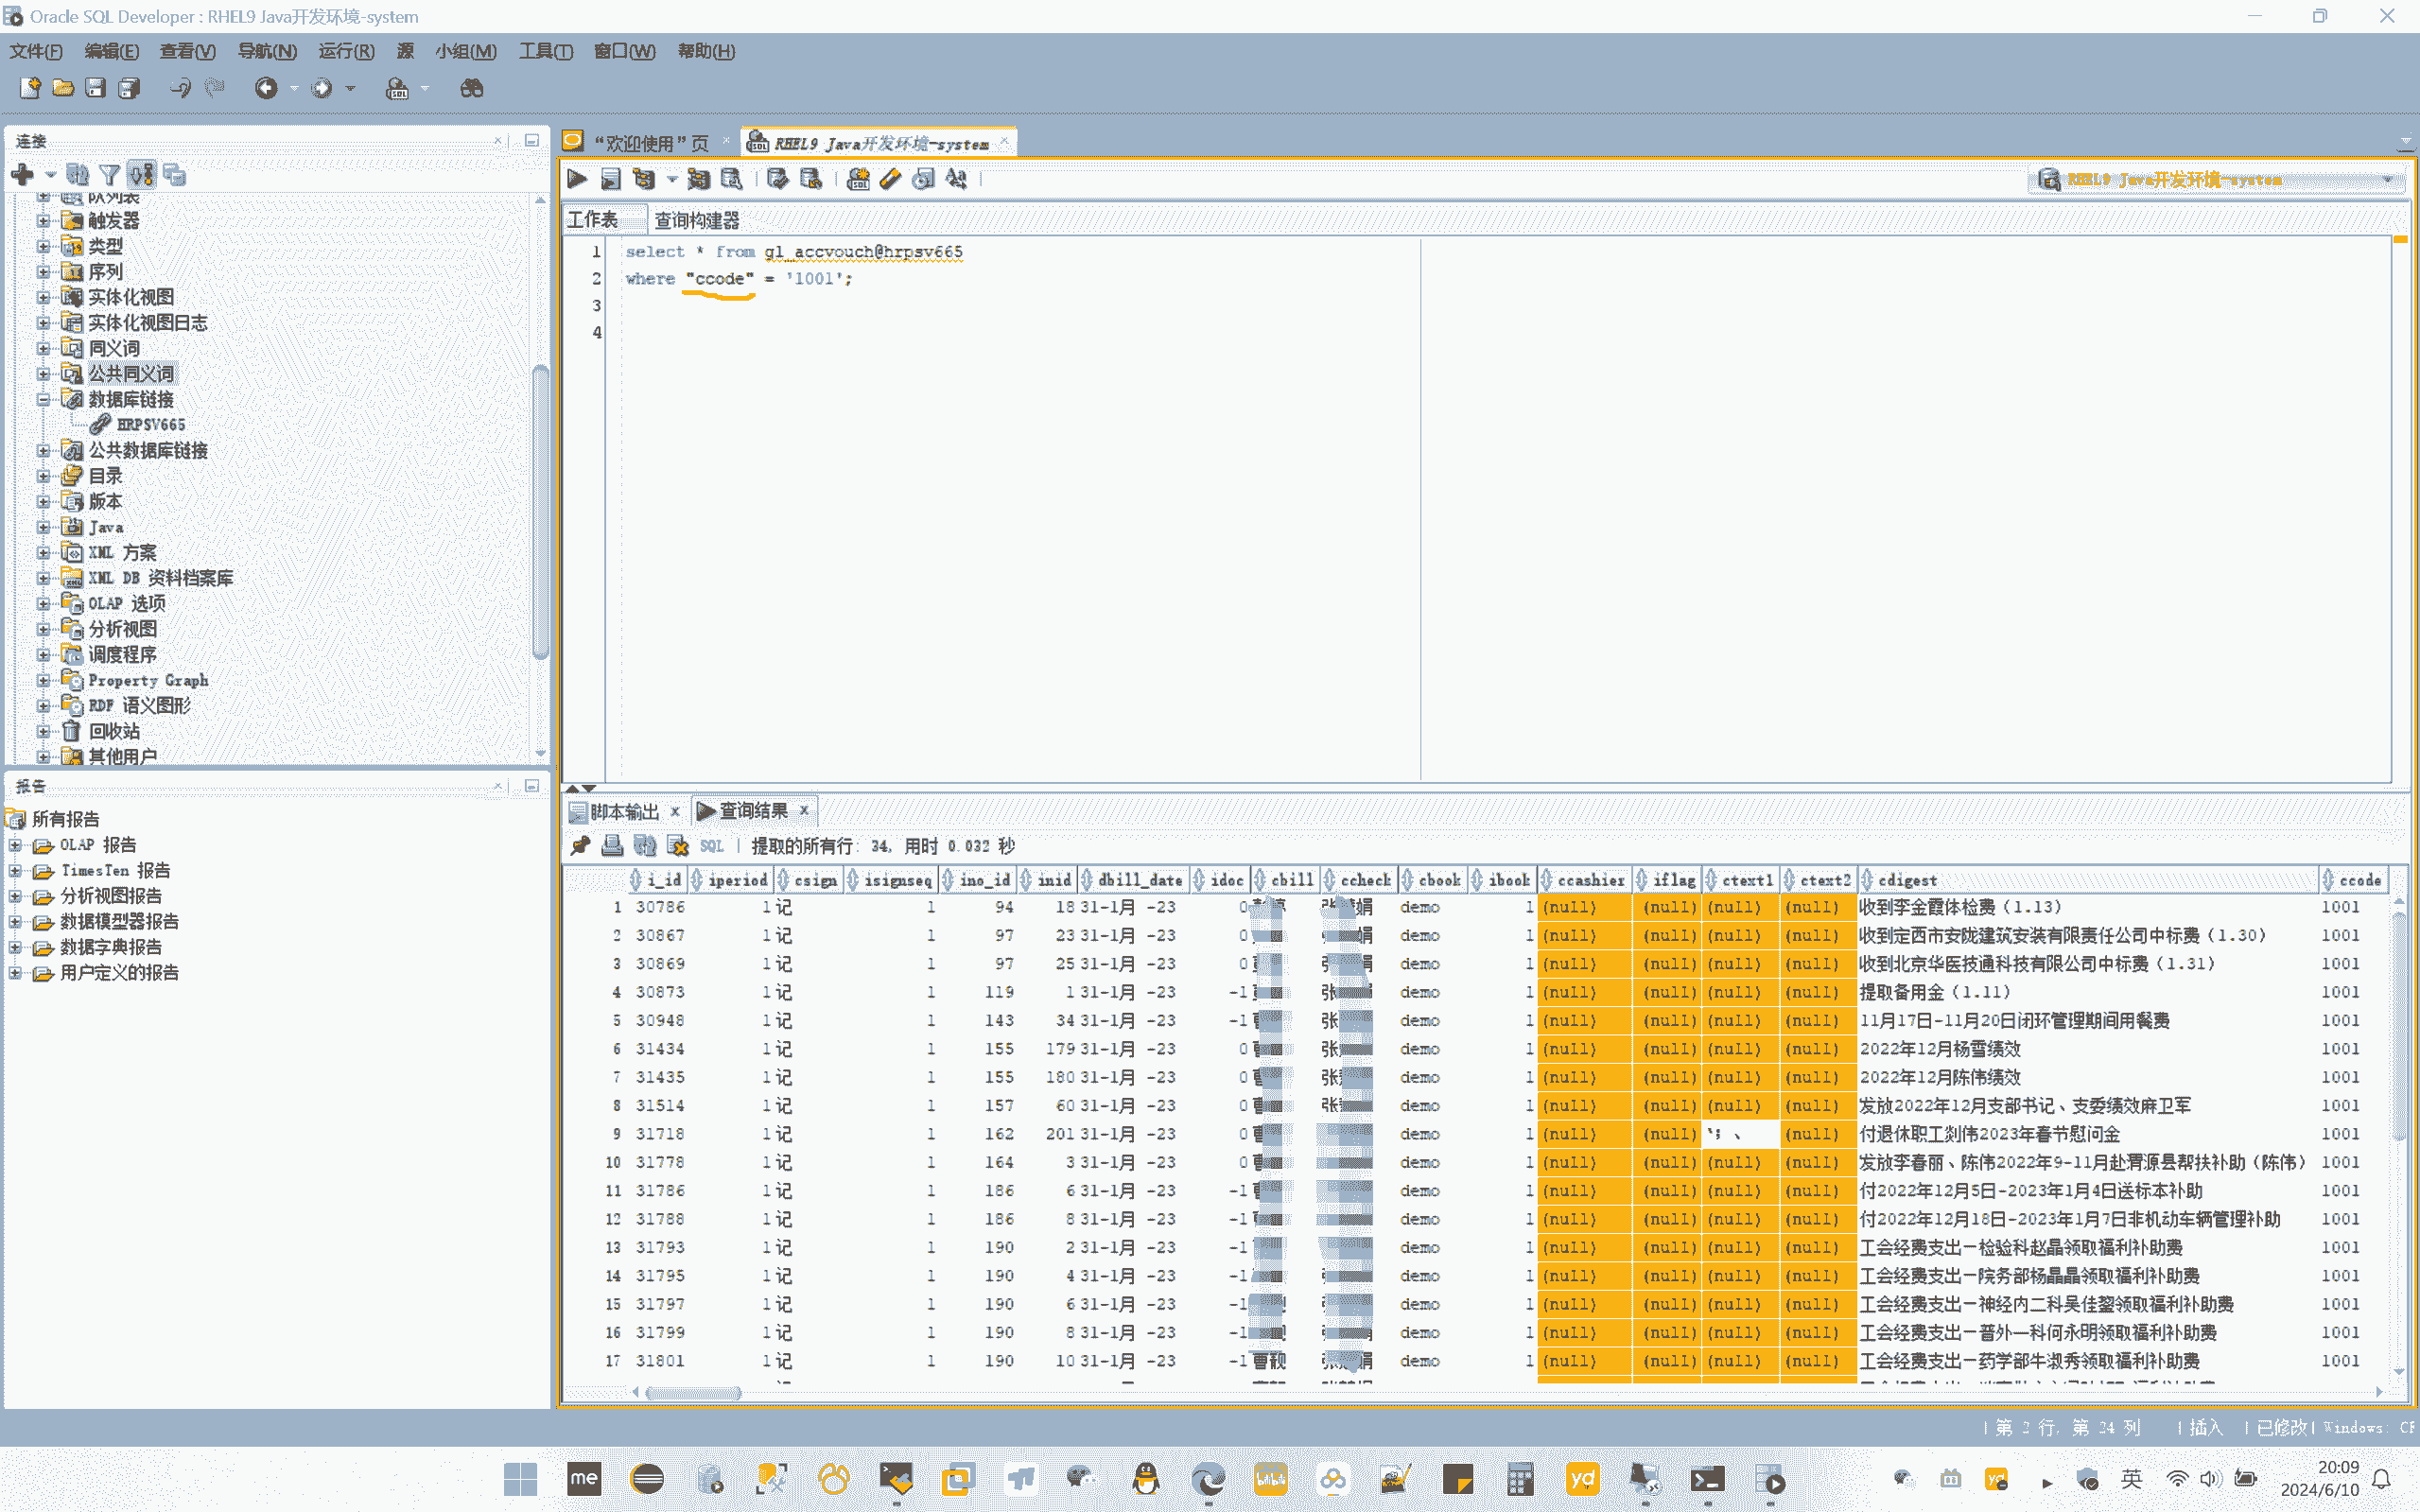Expand the OLAP 报告 folder
Viewport: 2420px width, 1512px height.
(15, 845)
